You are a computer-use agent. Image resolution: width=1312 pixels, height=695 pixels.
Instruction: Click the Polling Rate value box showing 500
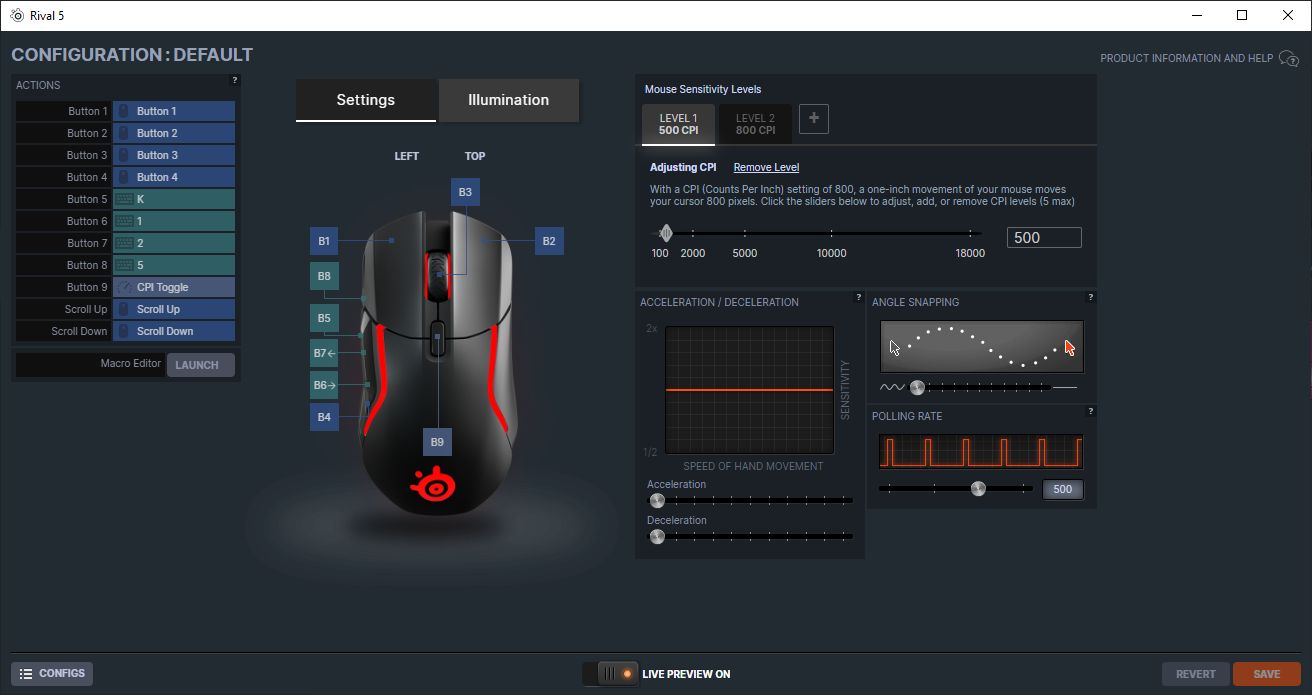pos(1063,490)
